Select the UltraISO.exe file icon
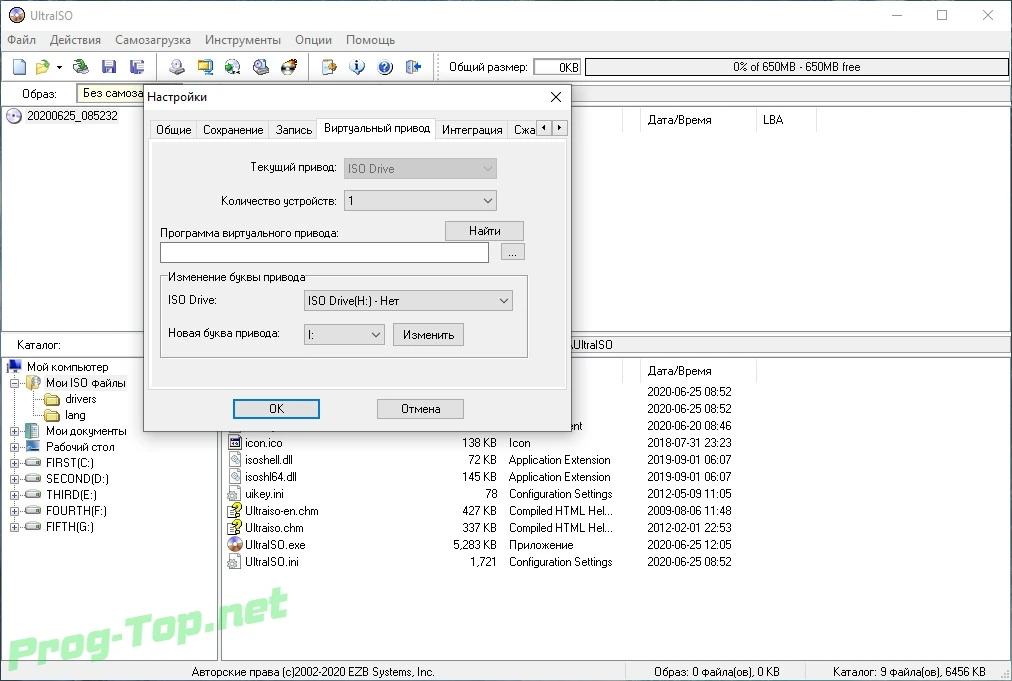The width and height of the screenshot is (1012, 681). pyautogui.click(x=235, y=545)
